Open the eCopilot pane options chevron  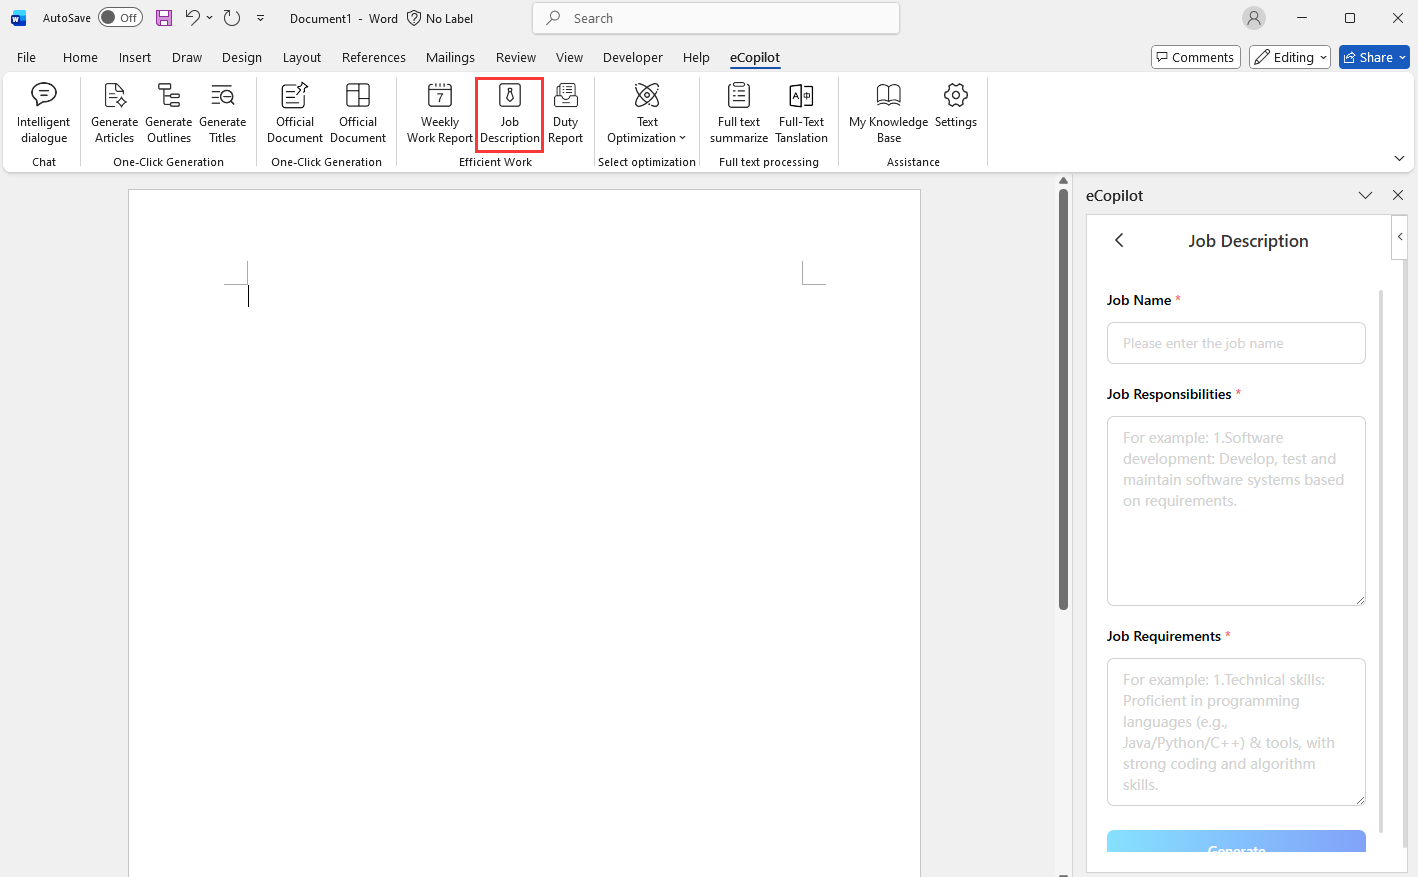1365,196
